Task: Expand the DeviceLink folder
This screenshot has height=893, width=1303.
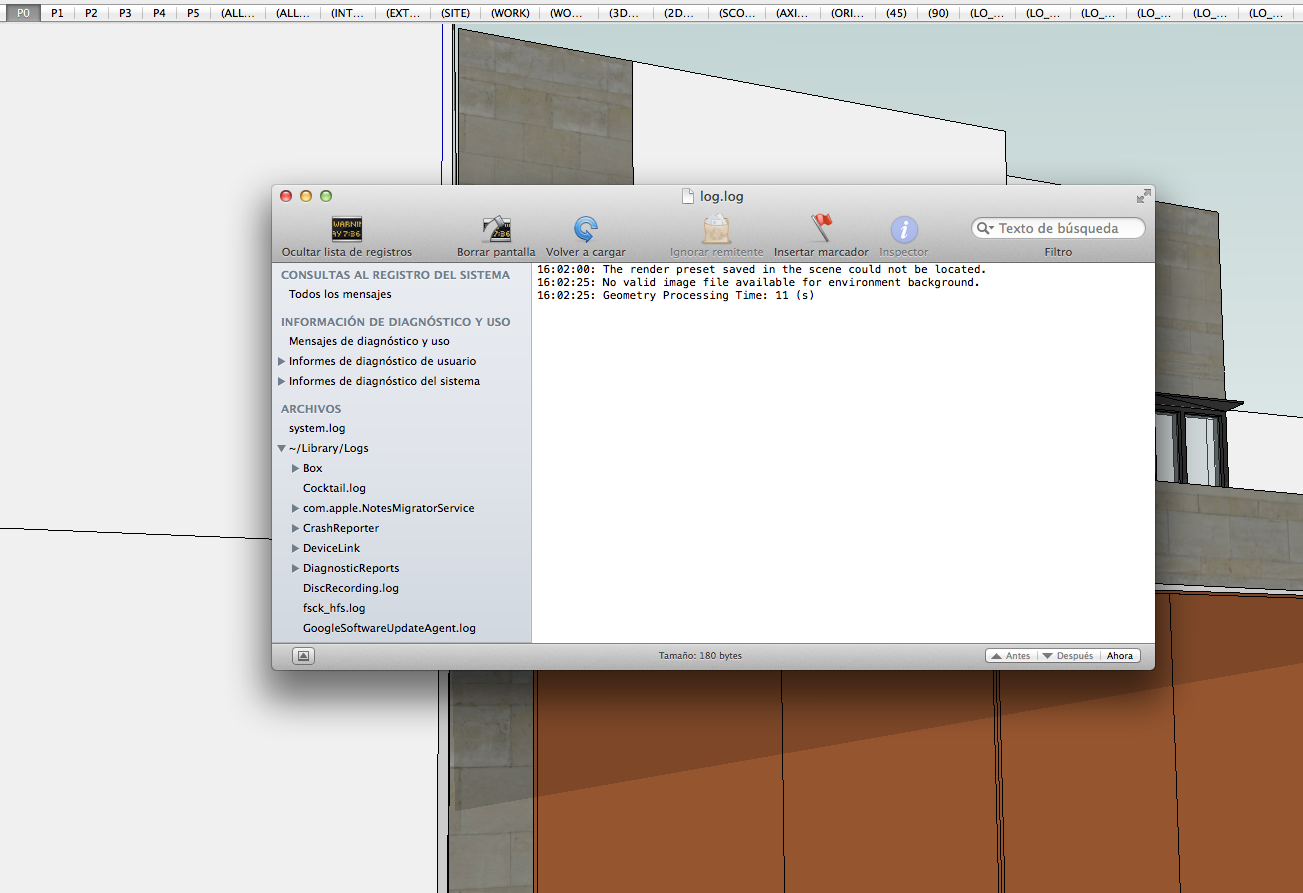Action: 296,548
